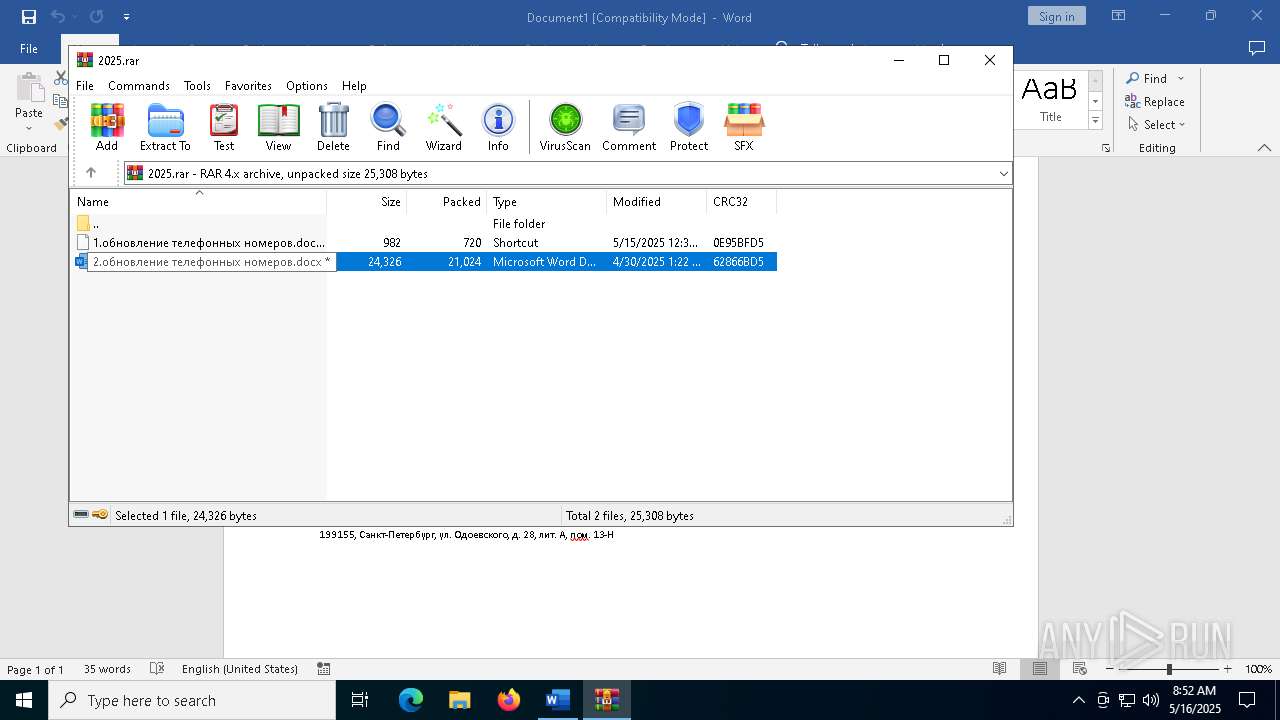This screenshot has height=720, width=1280.
Task: Open Styles pane dialog launcher
Action: (x=1106, y=148)
